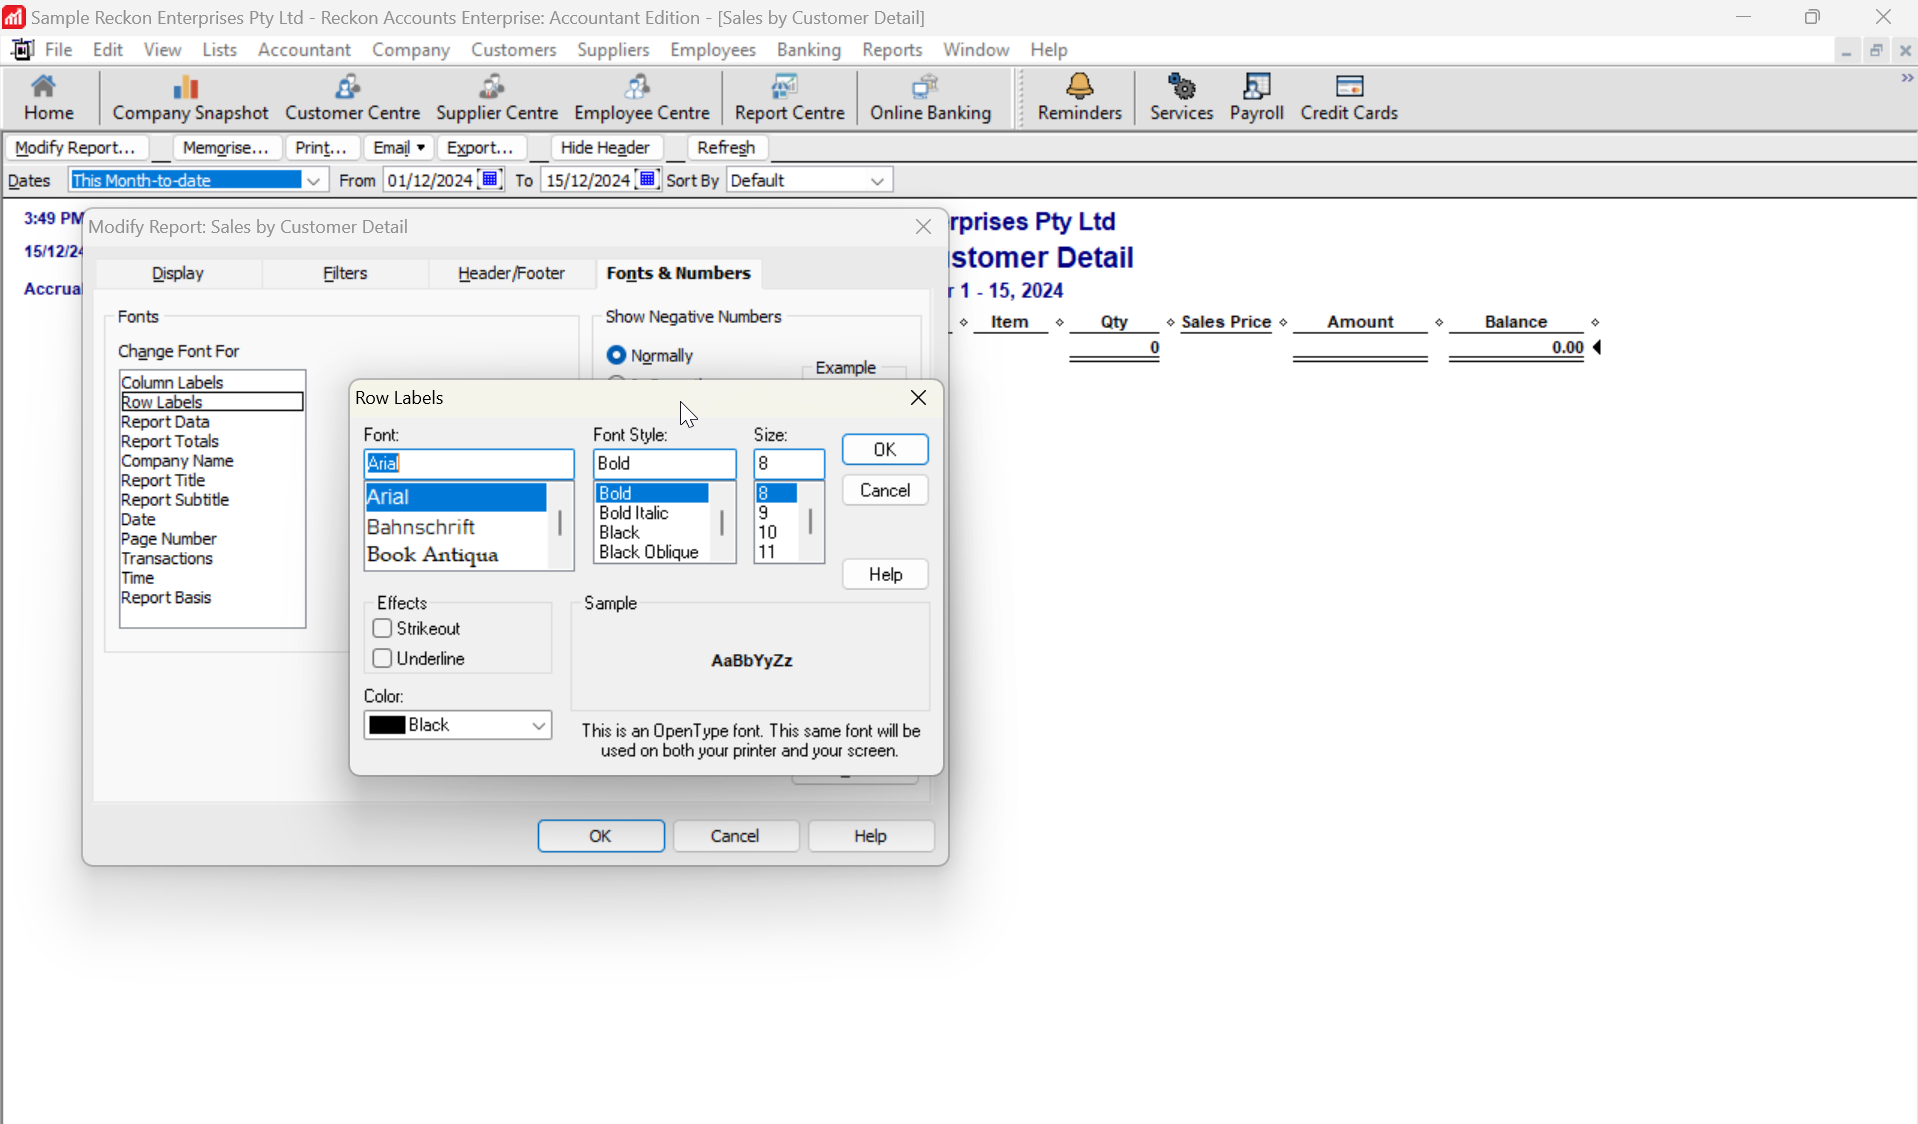Image resolution: width=1918 pixels, height=1124 pixels.
Task: Click the From date calendar icon
Action: coord(490,179)
